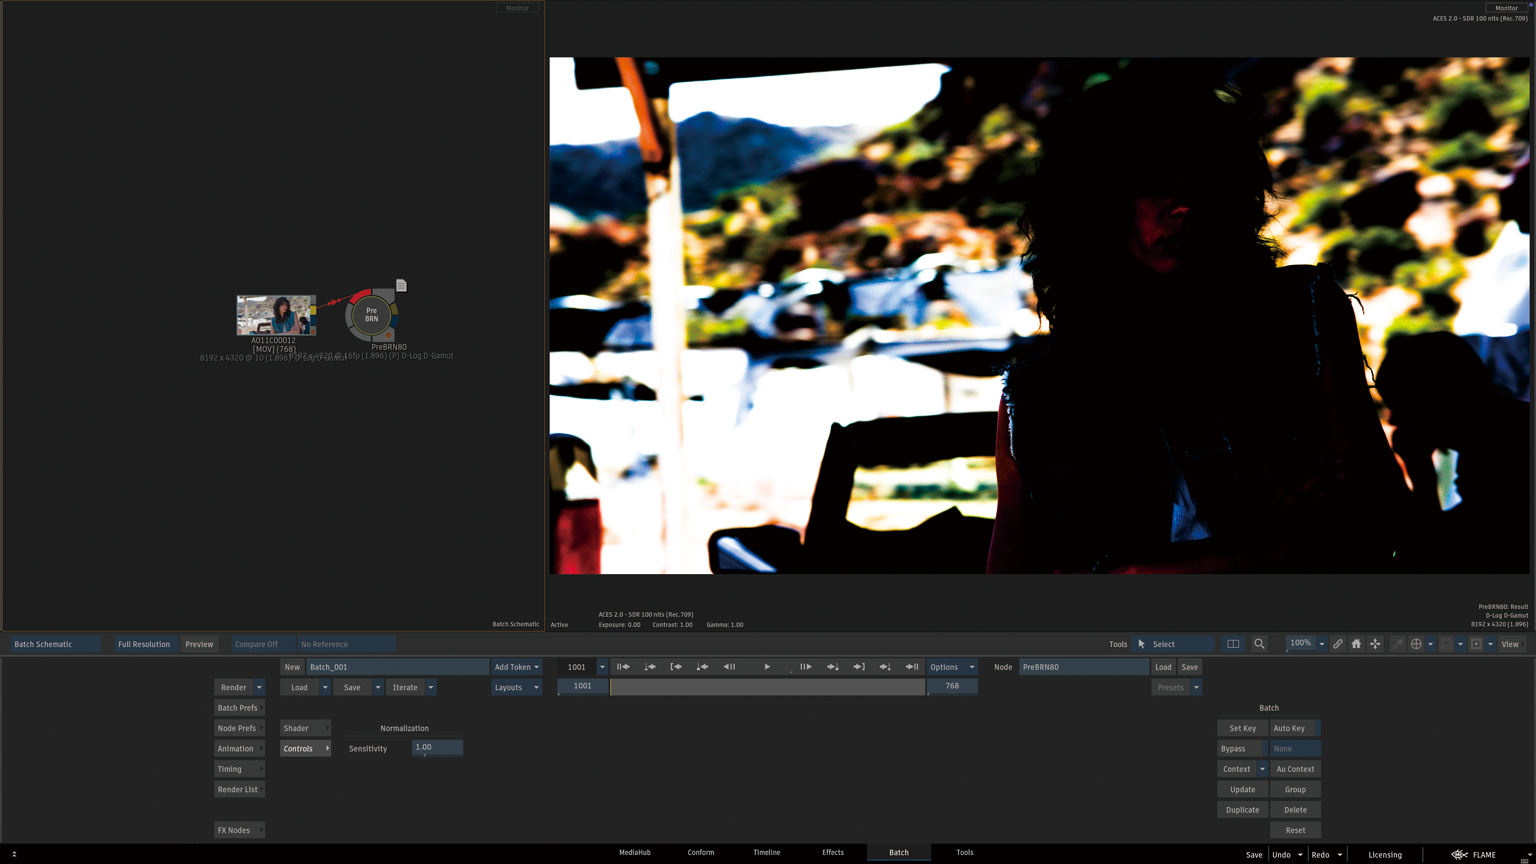
Task: Toggle Bypass for the node
Action: click(1240, 749)
